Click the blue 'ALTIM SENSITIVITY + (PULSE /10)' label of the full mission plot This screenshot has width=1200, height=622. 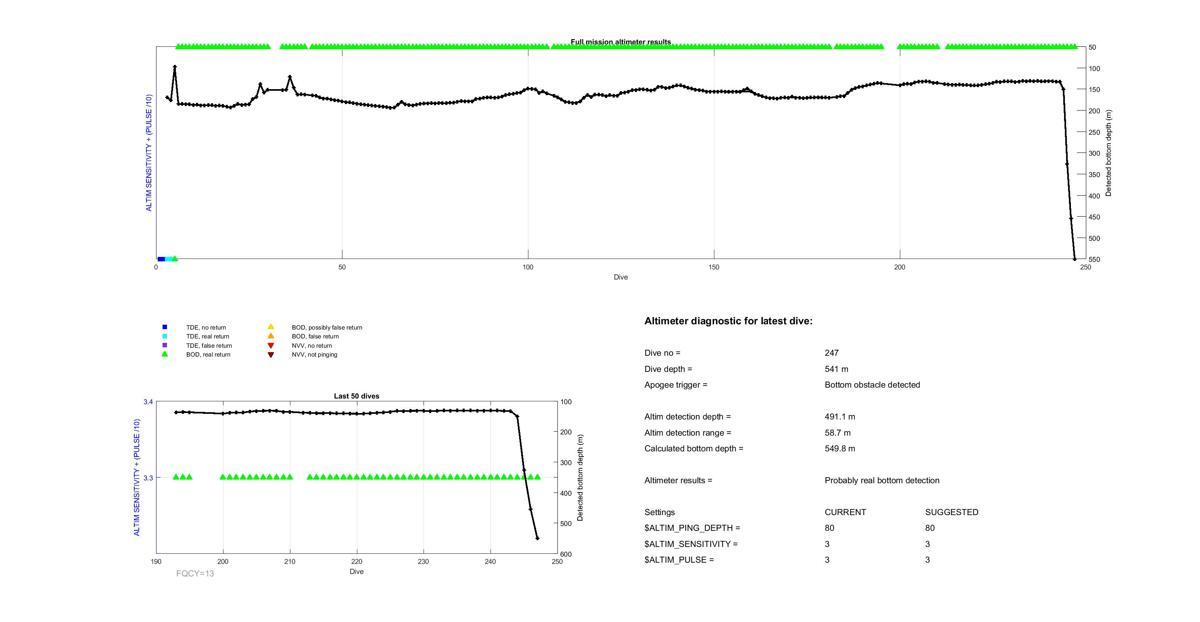(150, 153)
